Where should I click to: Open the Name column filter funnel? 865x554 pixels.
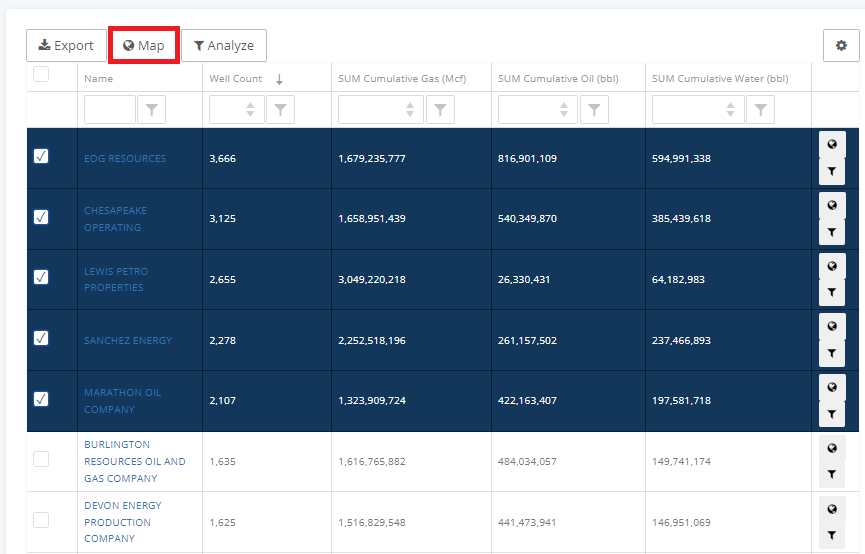click(x=152, y=109)
